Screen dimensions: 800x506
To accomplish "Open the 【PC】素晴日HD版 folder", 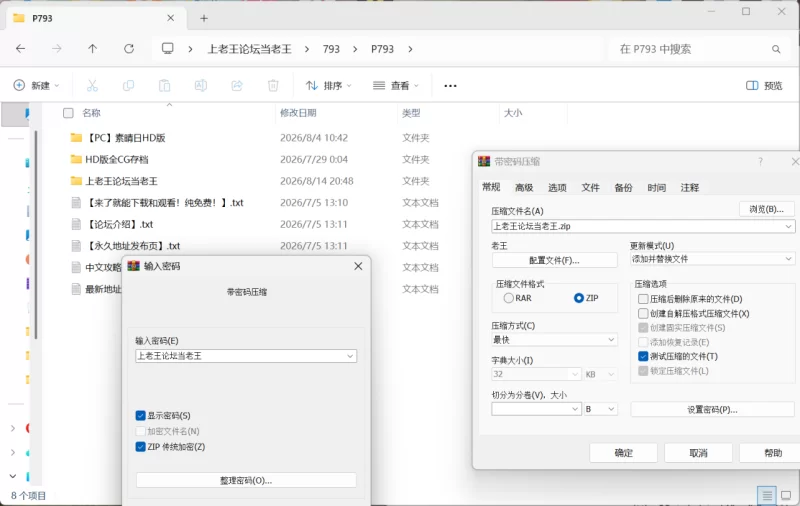I will point(125,138).
